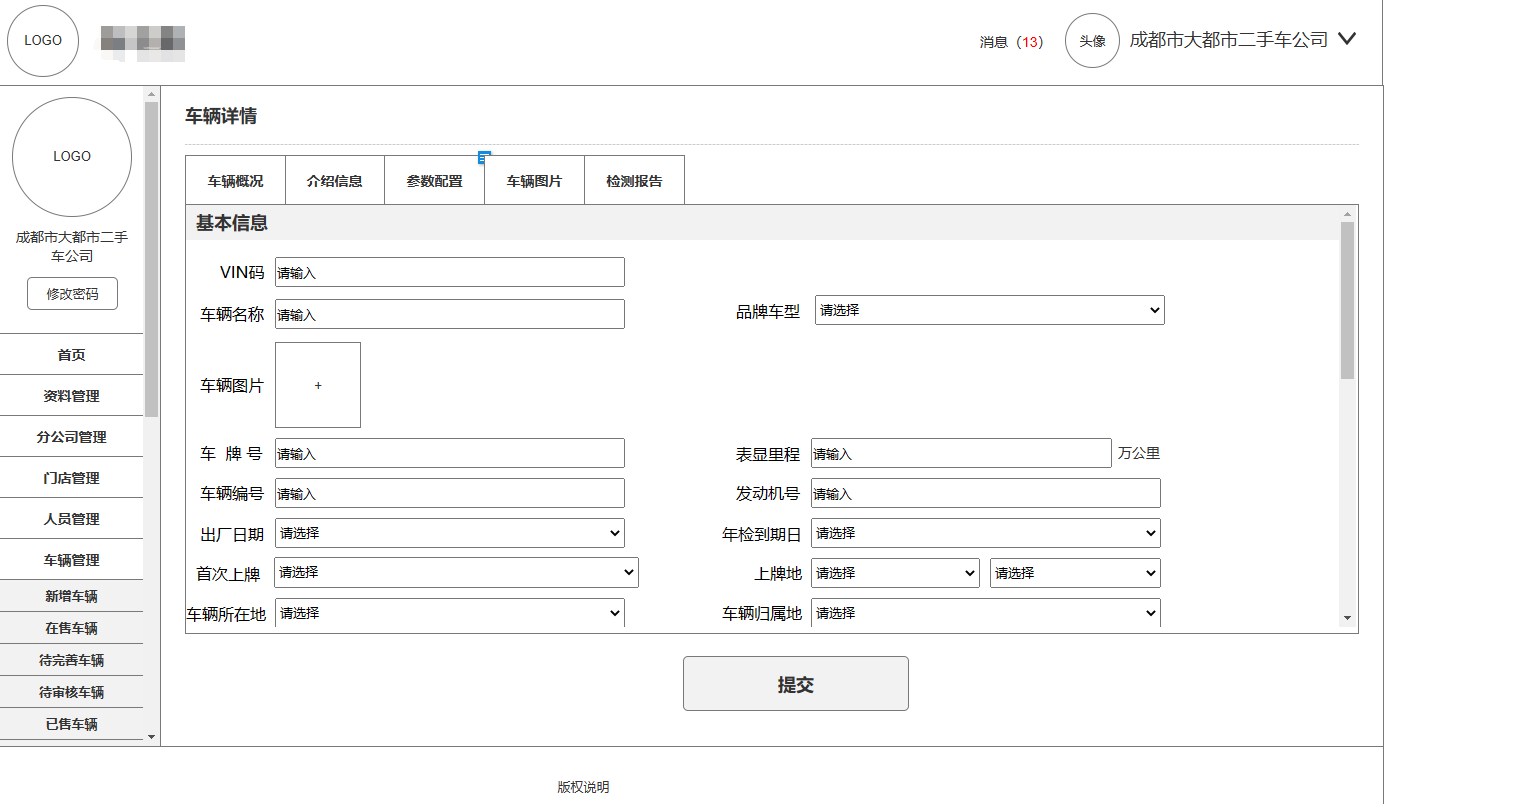
Task: Click the sidebar scroll down arrow
Action: 151,737
